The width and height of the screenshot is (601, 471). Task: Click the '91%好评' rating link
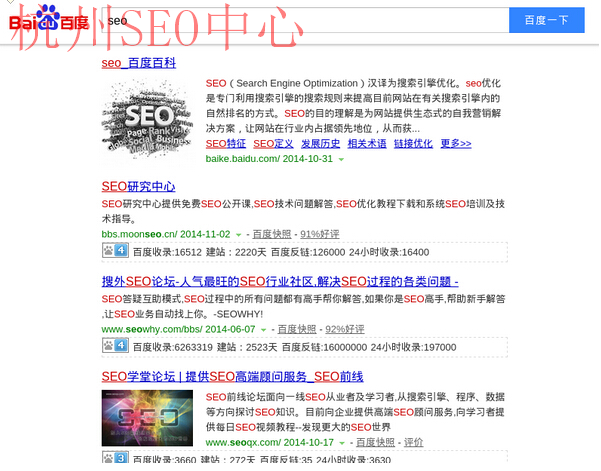click(320, 234)
